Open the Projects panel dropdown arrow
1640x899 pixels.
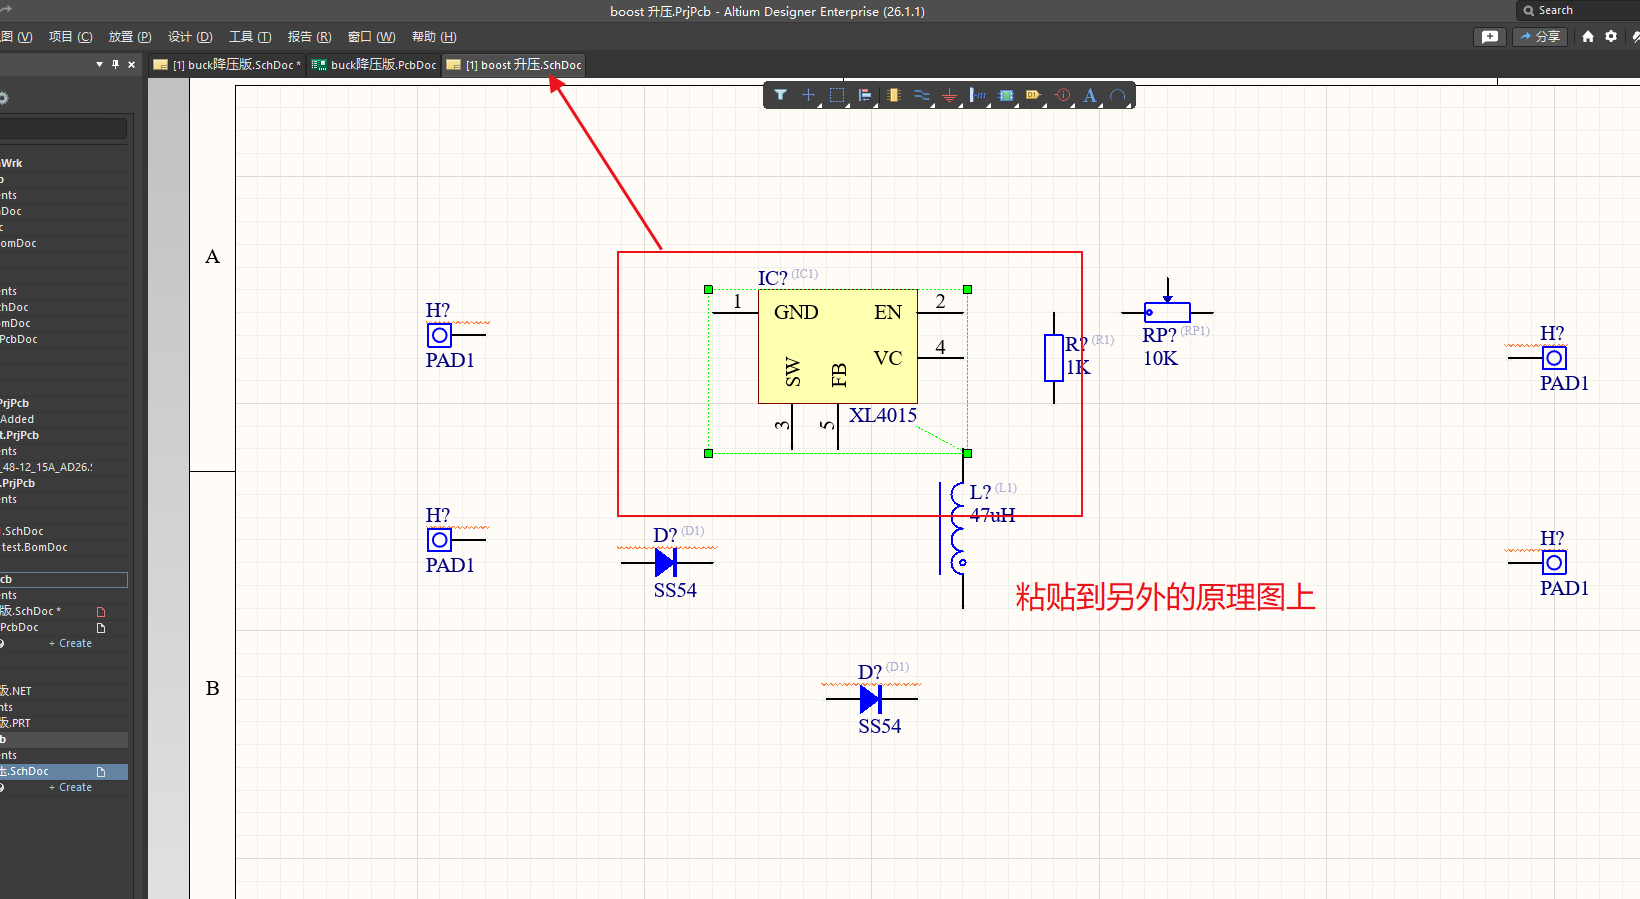99,64
